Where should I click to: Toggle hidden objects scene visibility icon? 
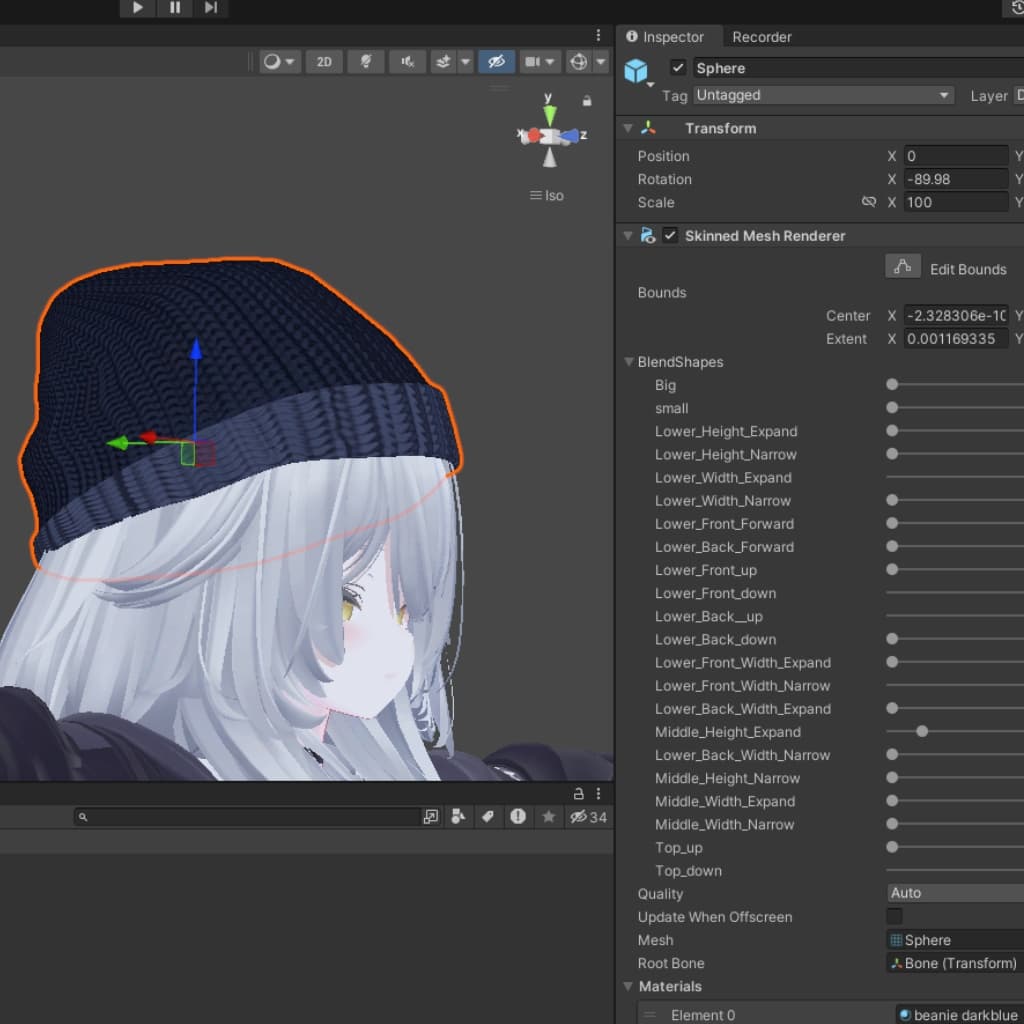[496, 61]
